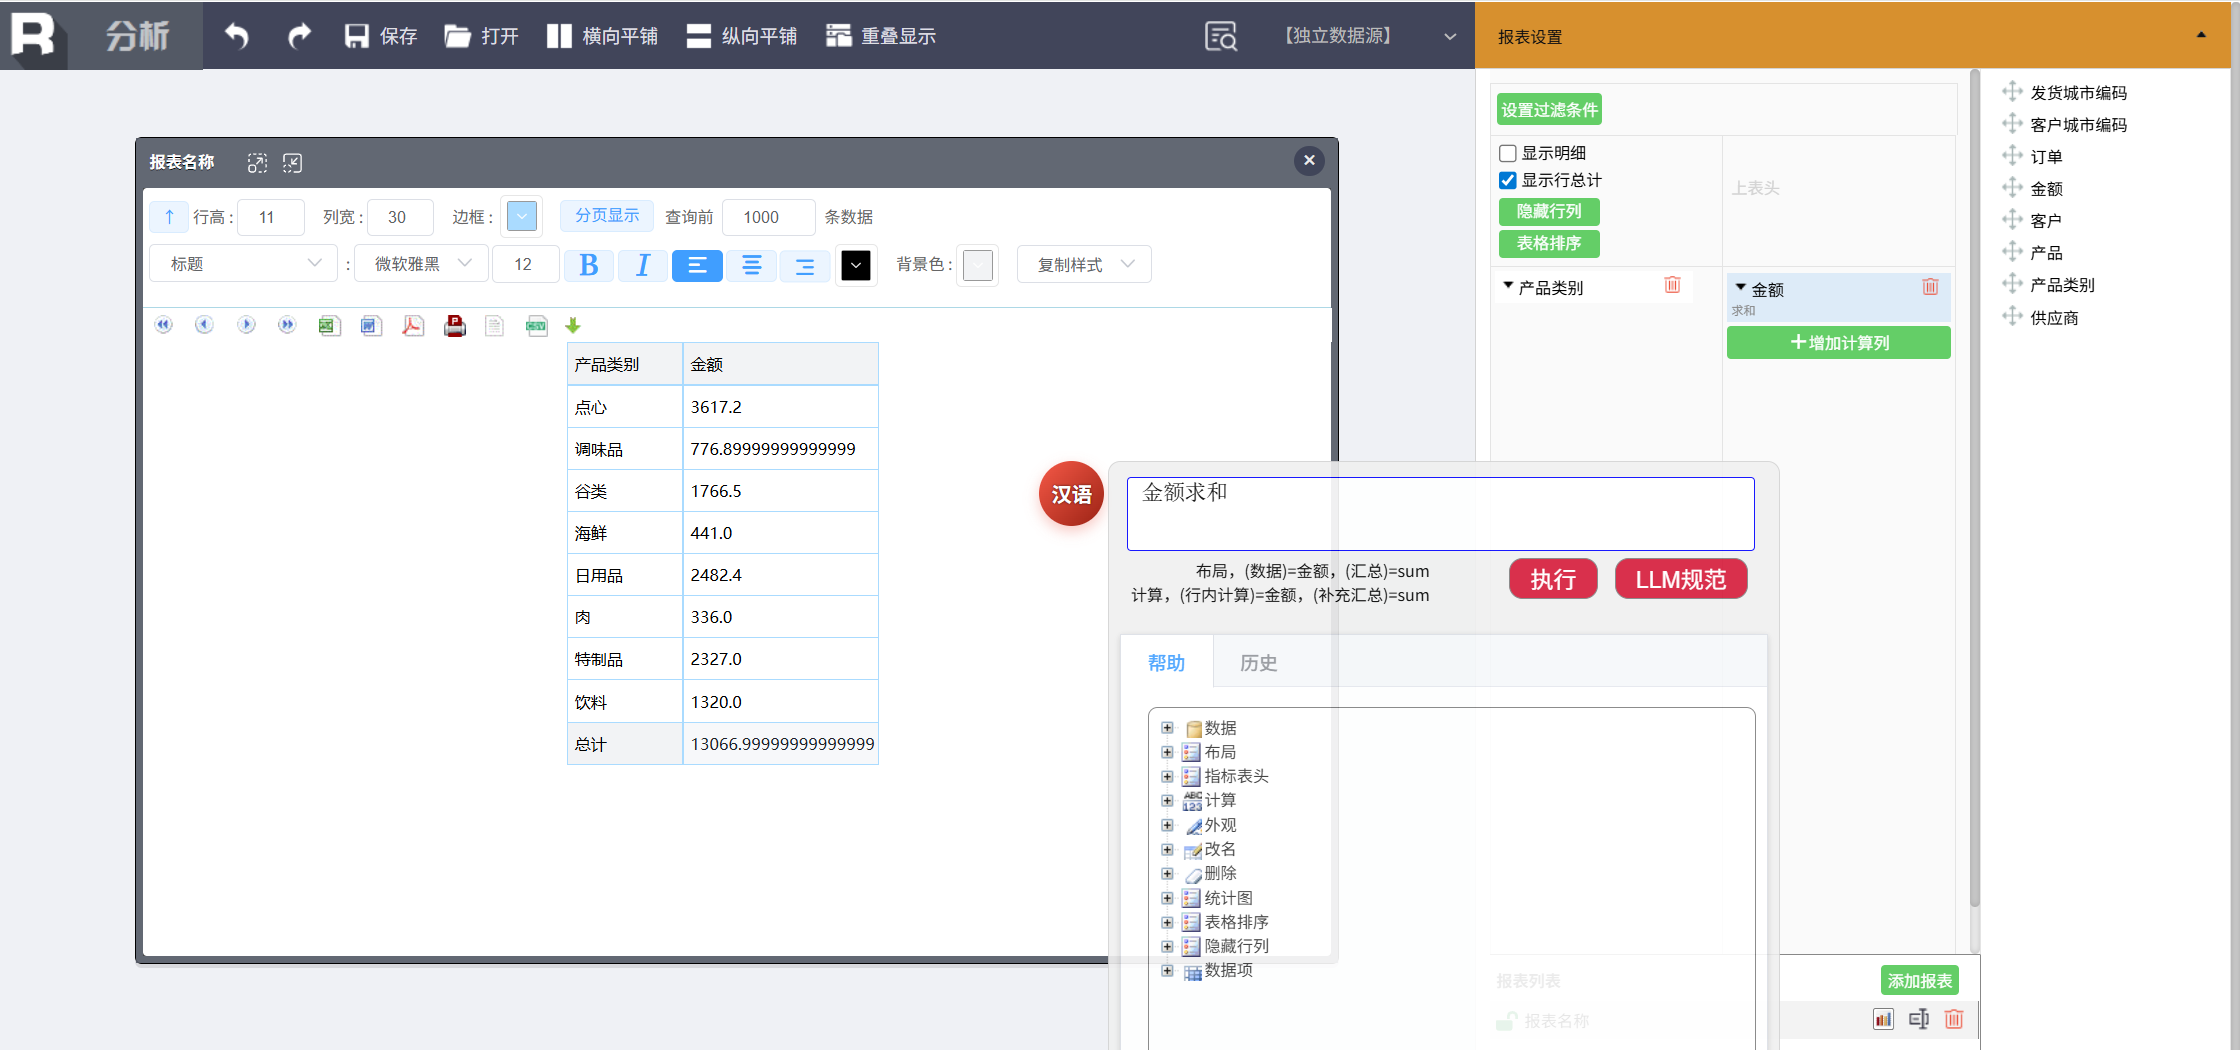Export the report to PDF
The width and height of the screenshot is (2240, 1050).
click(413, 325)
